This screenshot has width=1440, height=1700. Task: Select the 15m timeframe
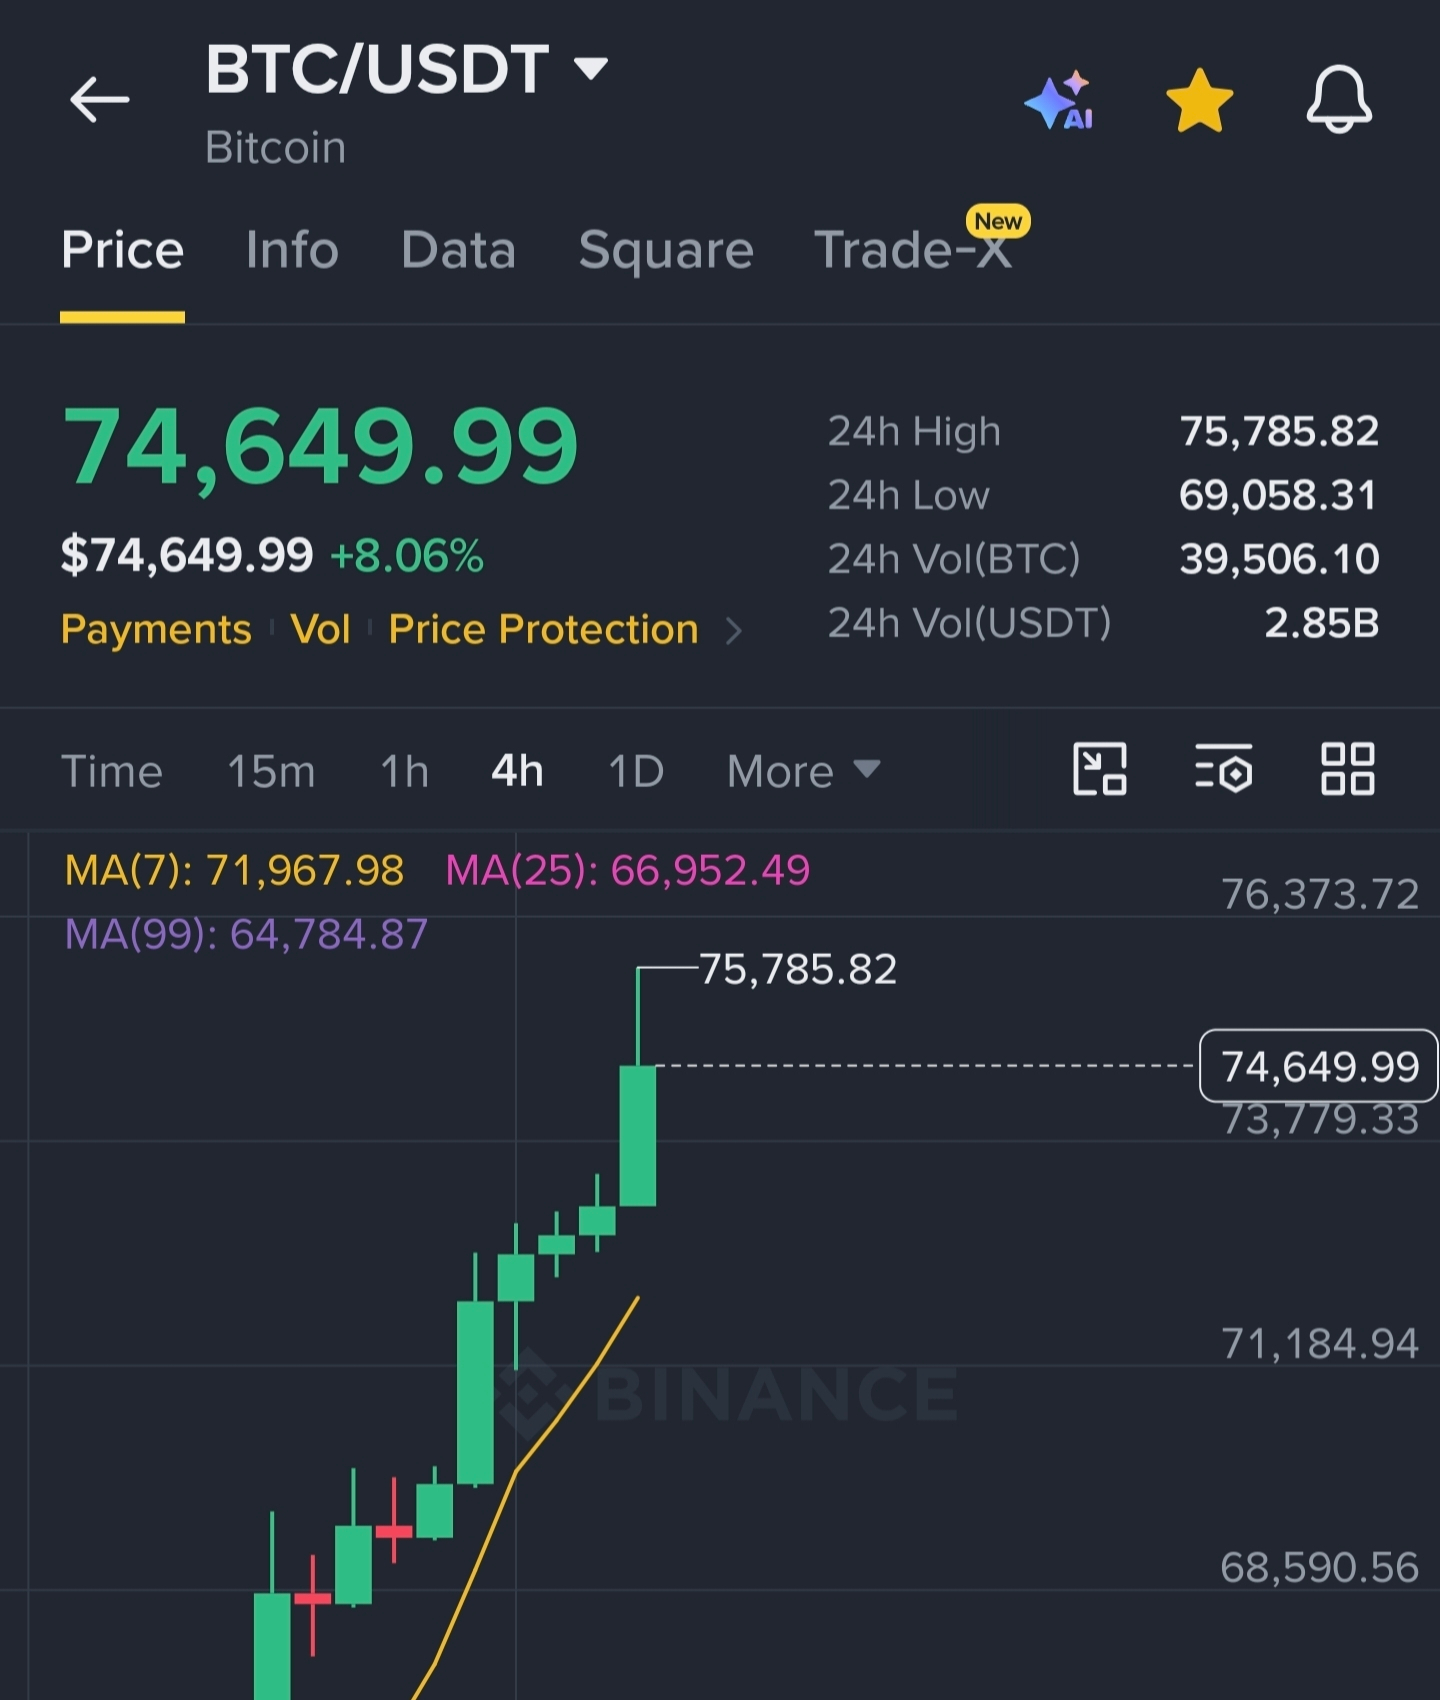pyautogui.click(x=271, y=771)
